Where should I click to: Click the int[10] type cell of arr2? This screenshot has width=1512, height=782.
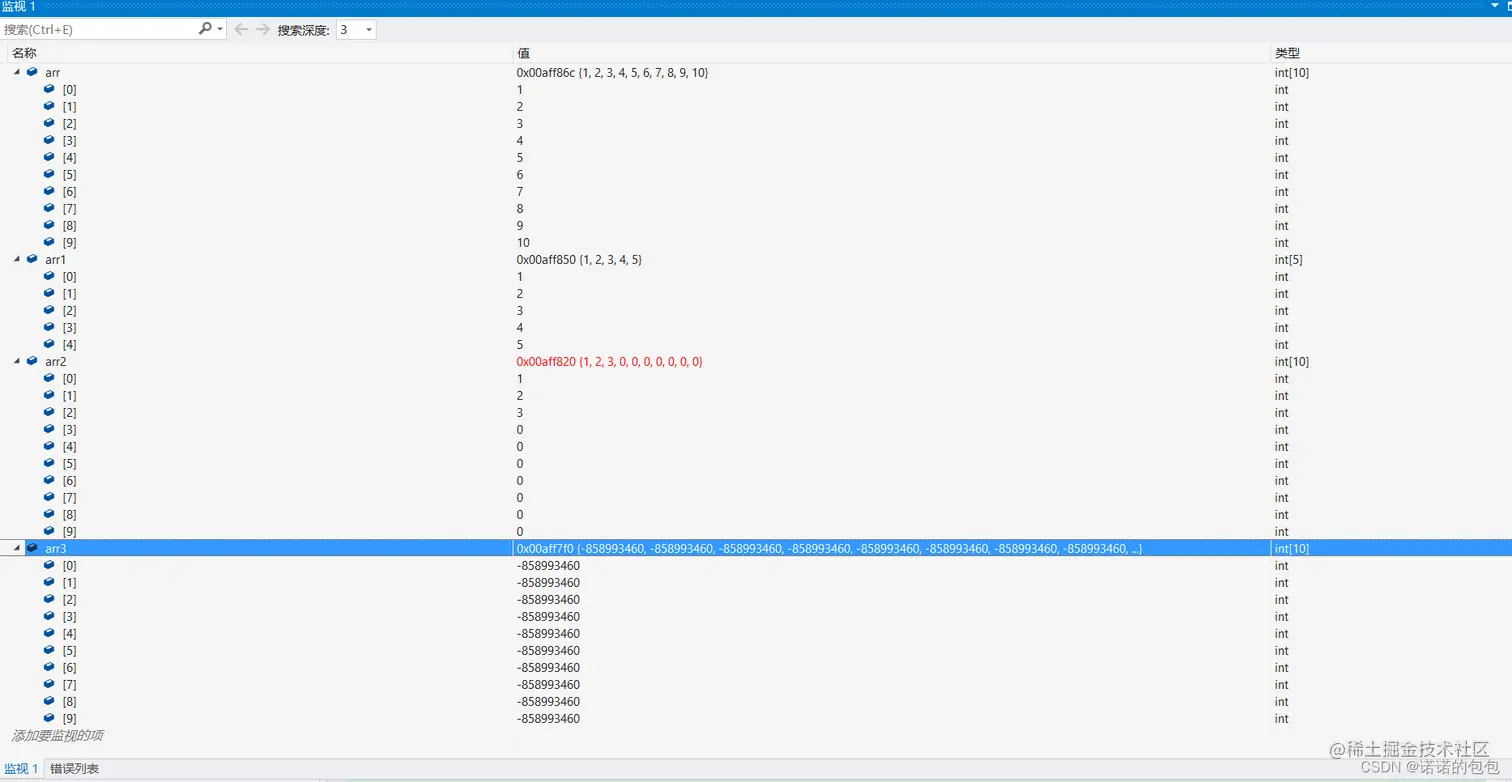point(1291,361)
